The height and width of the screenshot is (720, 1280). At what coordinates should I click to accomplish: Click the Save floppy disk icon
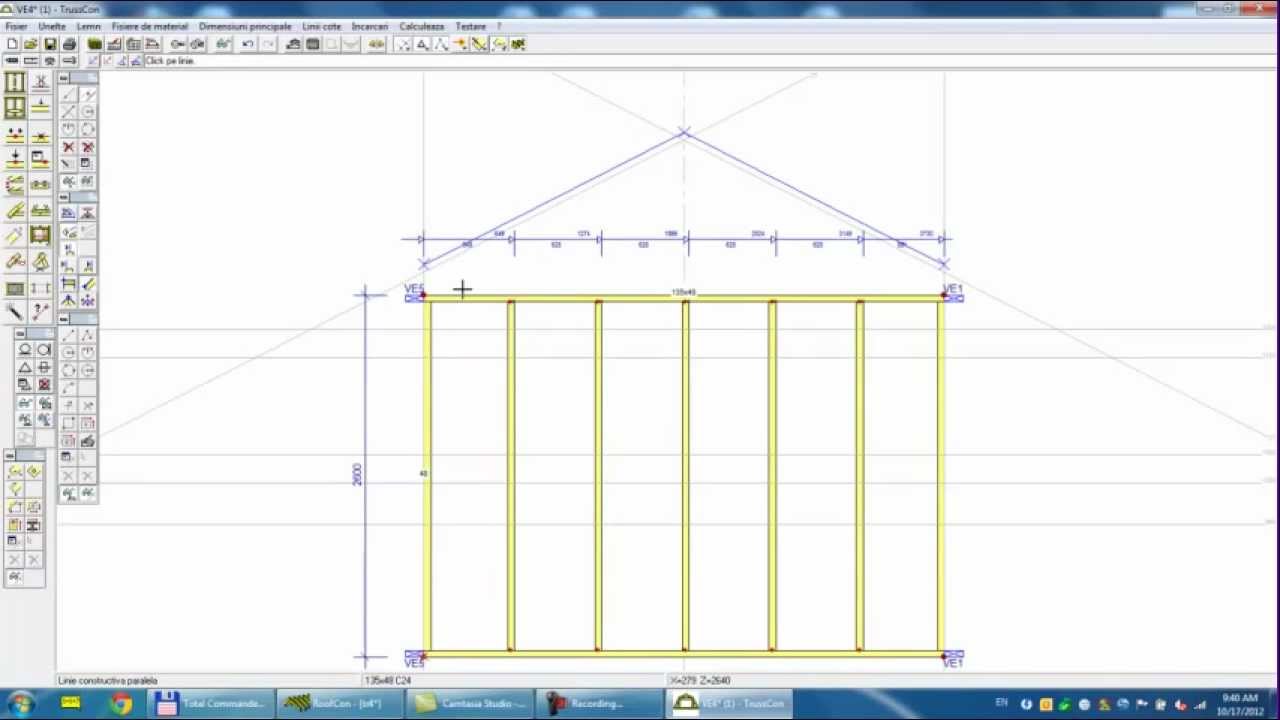pos(50,44)
